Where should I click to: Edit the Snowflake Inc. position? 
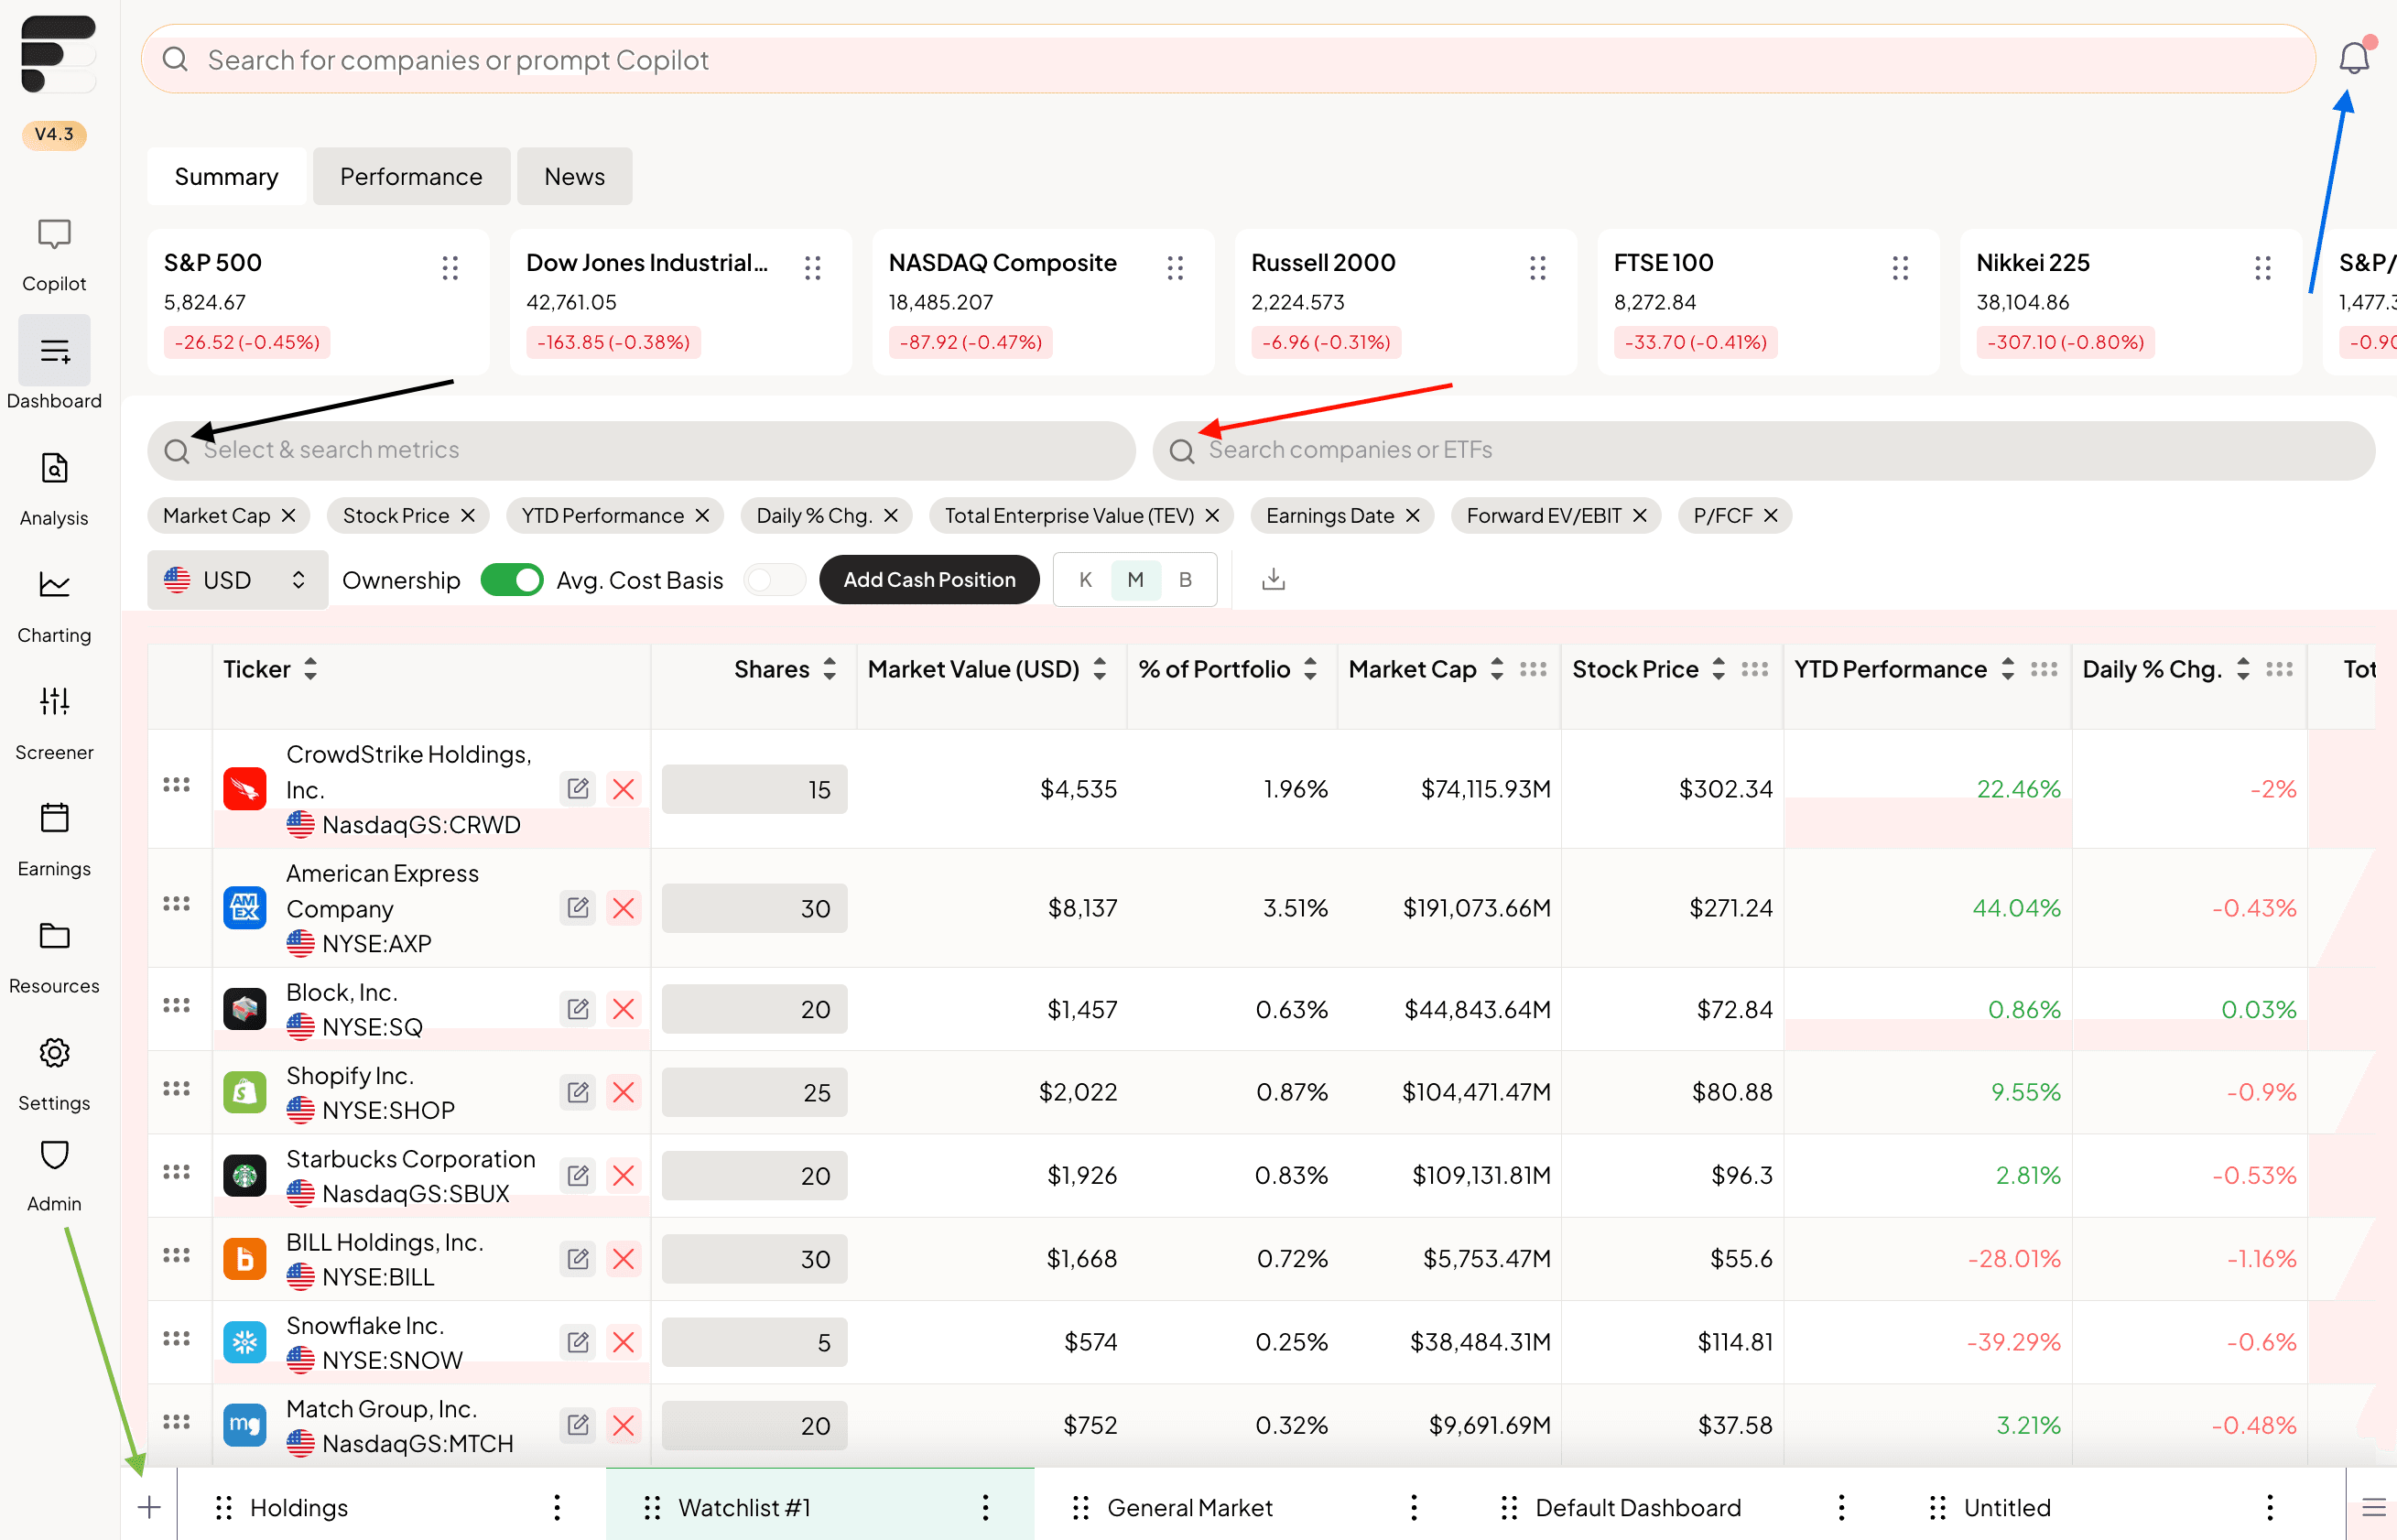tap(578, 1341)
